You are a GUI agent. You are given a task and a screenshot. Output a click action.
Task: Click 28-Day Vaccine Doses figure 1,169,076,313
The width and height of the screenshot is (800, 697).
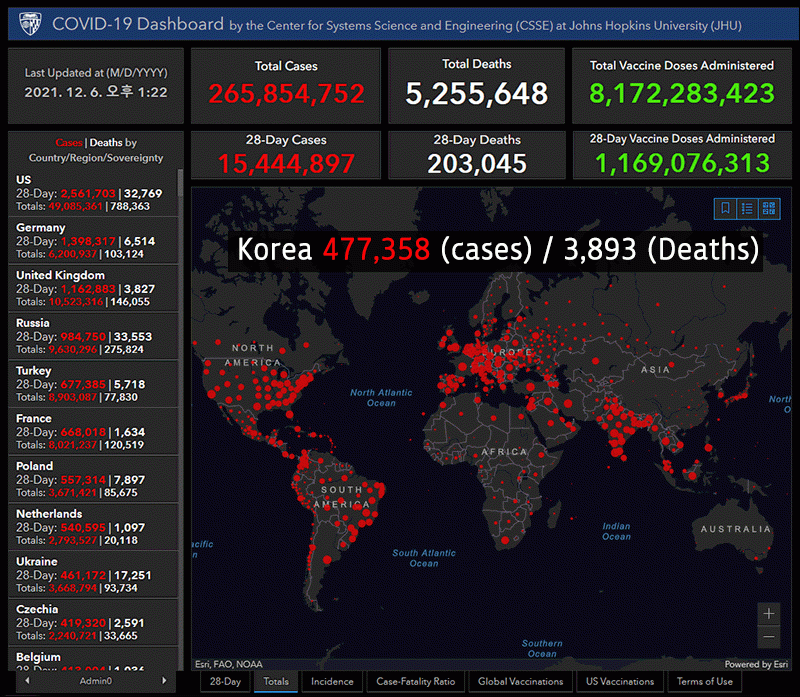682,163
